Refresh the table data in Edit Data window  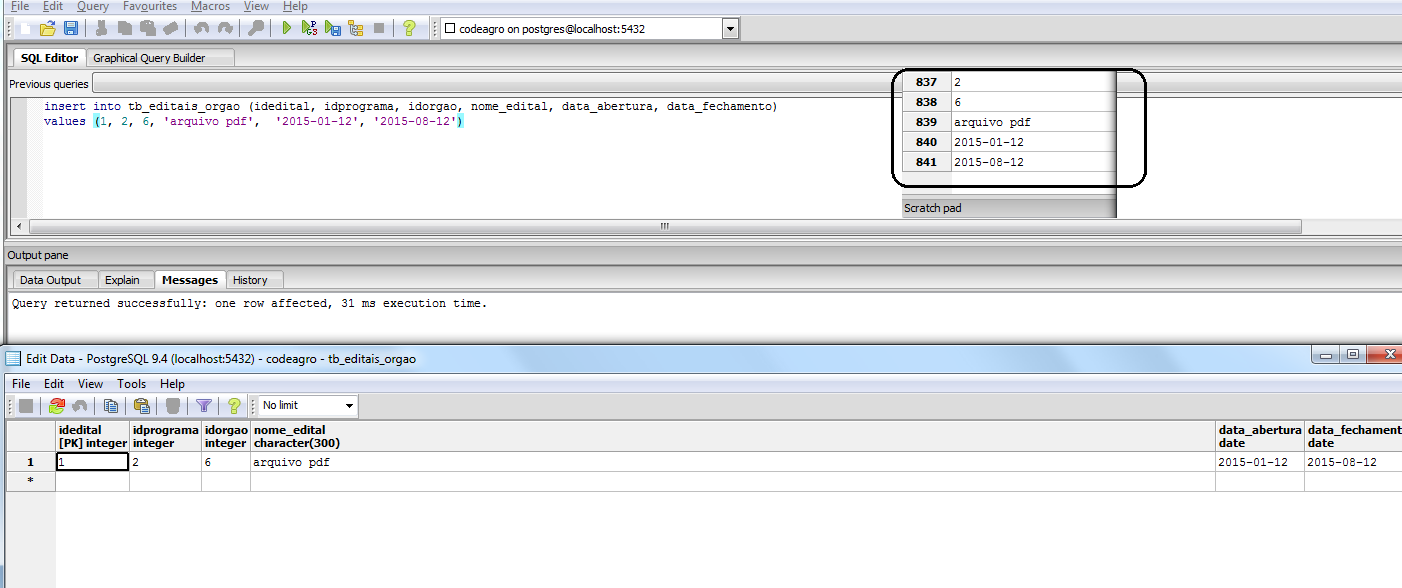point(56,406)
